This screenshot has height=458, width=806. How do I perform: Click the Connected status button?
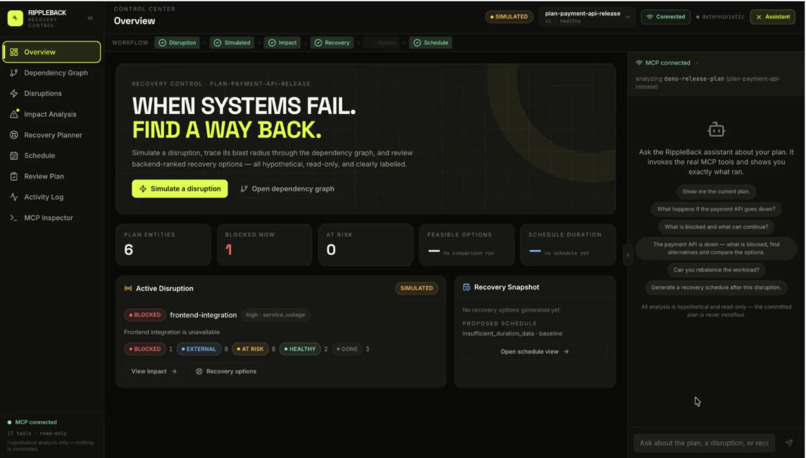pos(666,17)
